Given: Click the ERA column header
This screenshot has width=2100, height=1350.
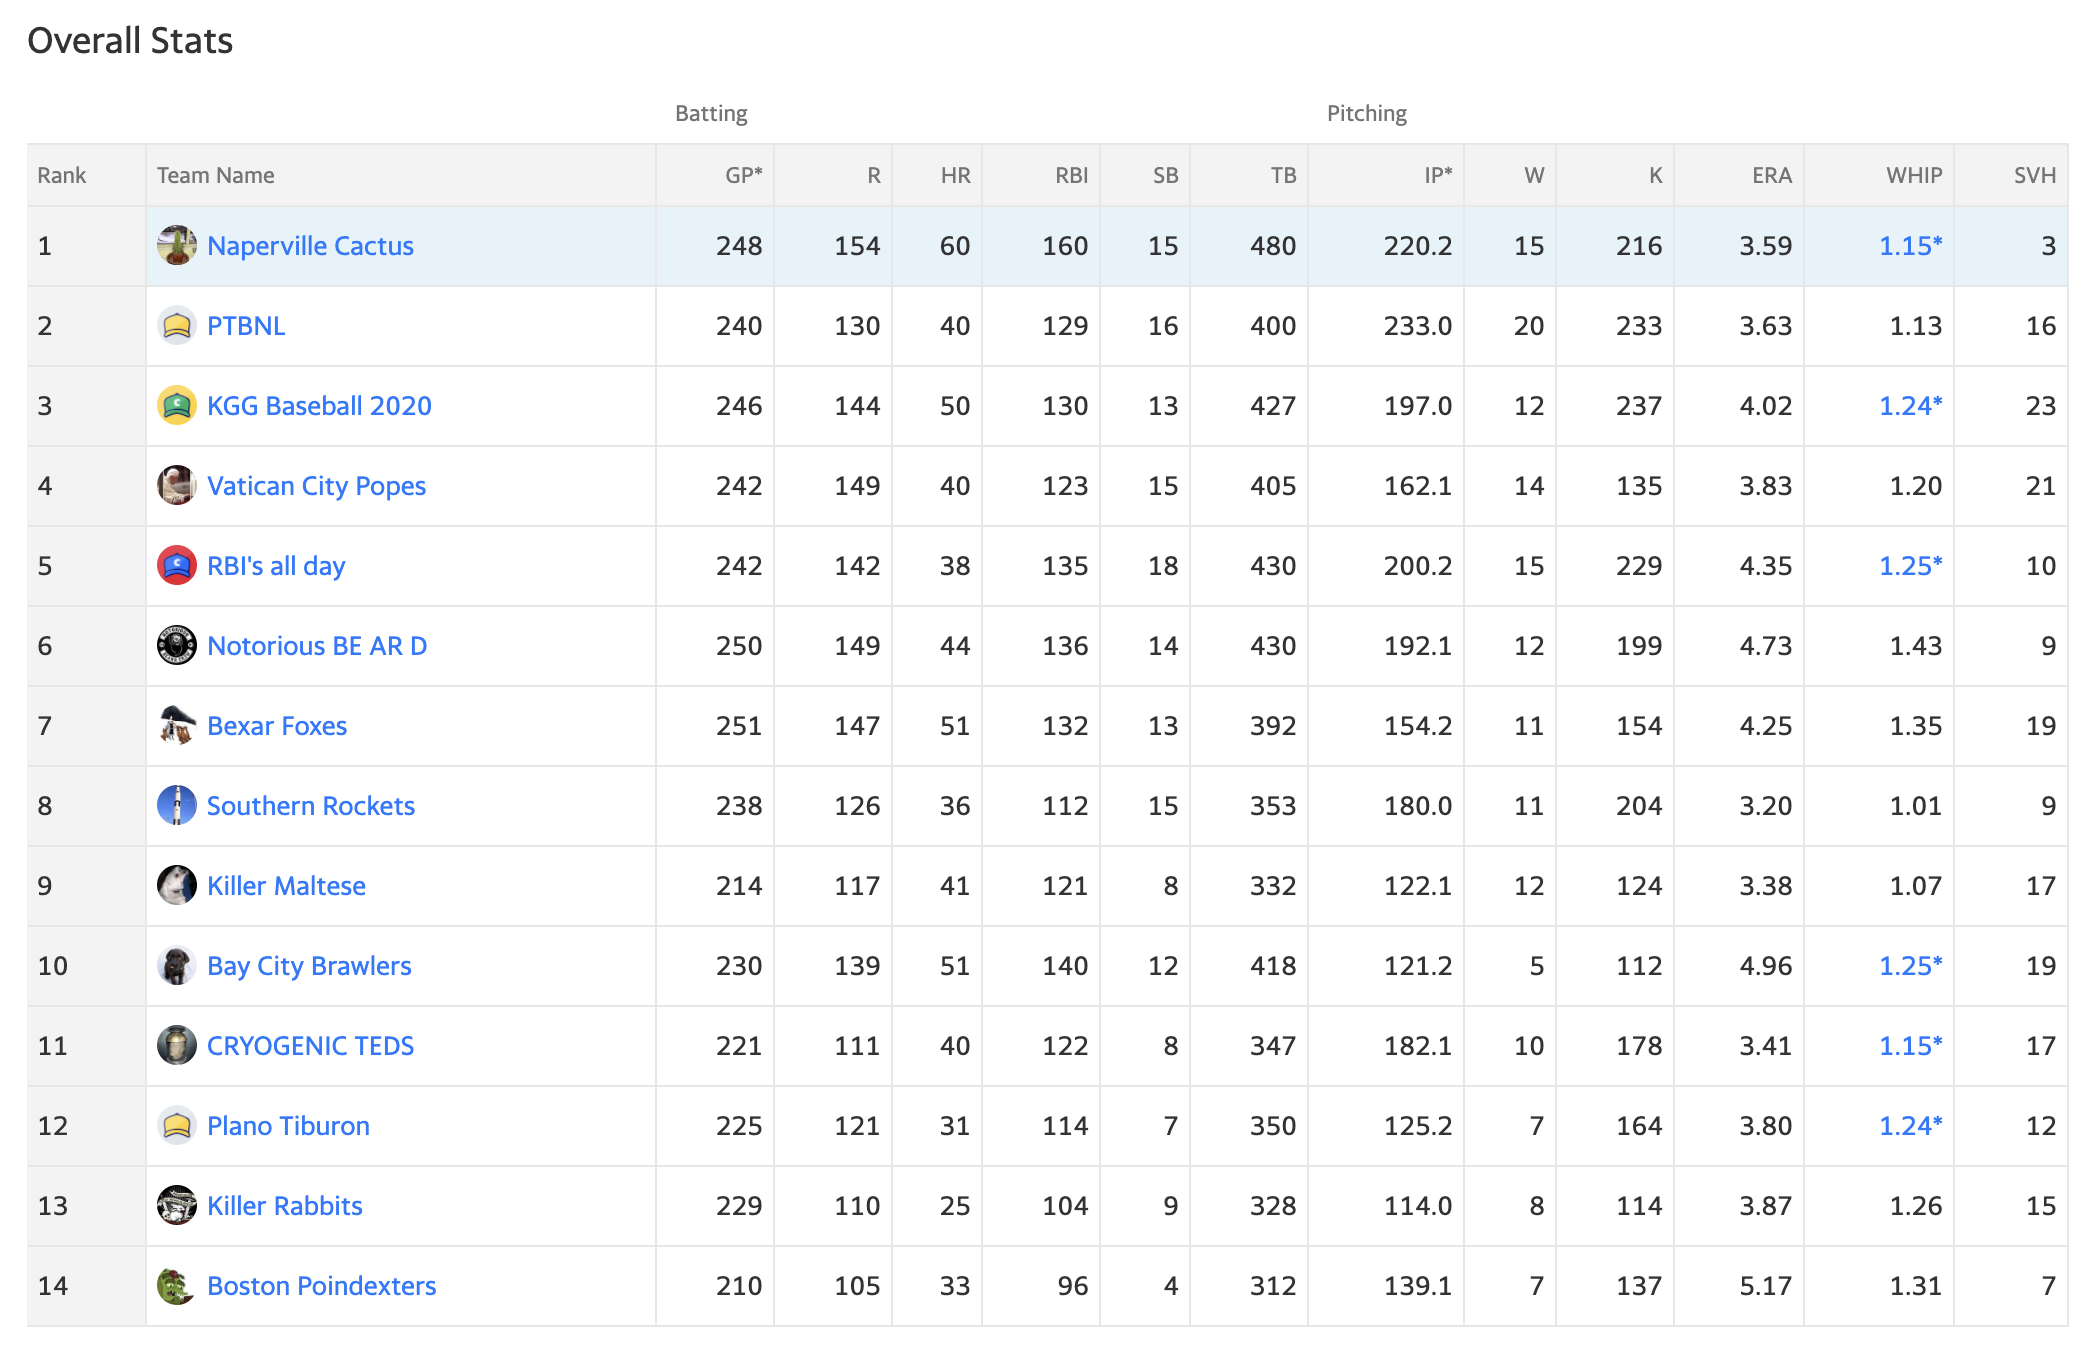Looking at the screenshot, I should tap(1771, 176).
